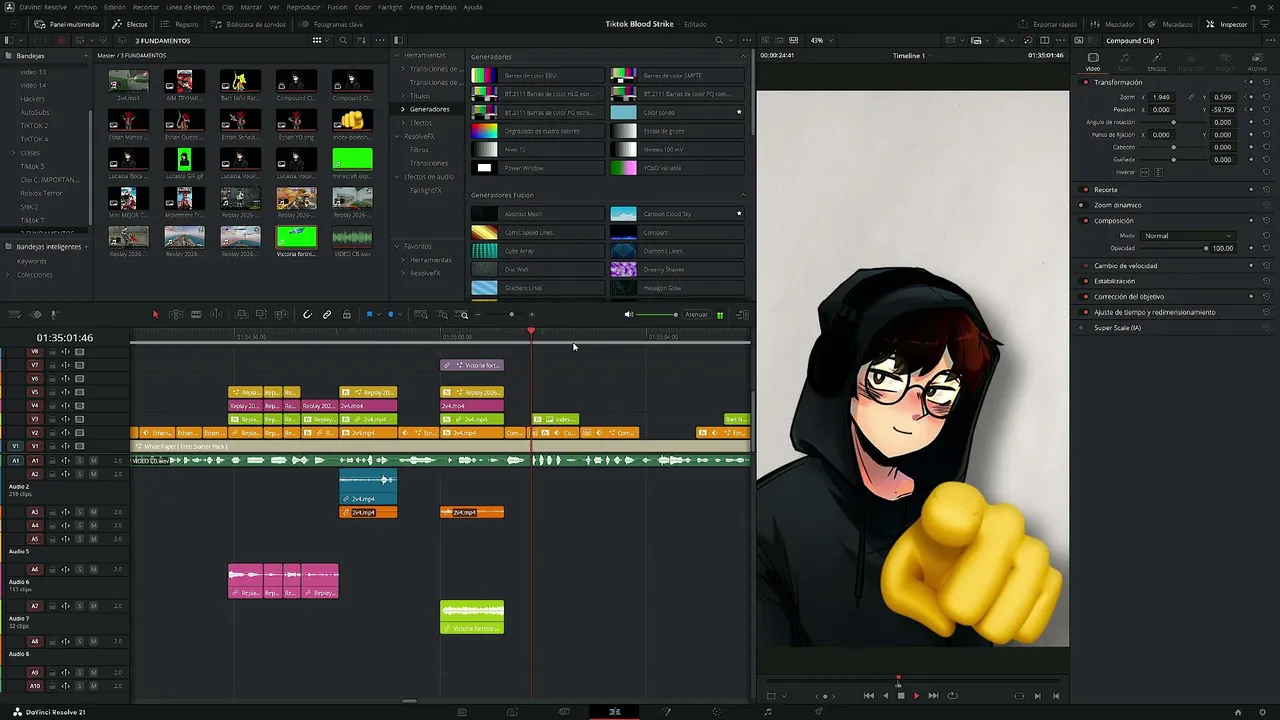Viewport: 1280px width, 720px height.
Task: Open the audio meters icon
Action: coord(720,315)
